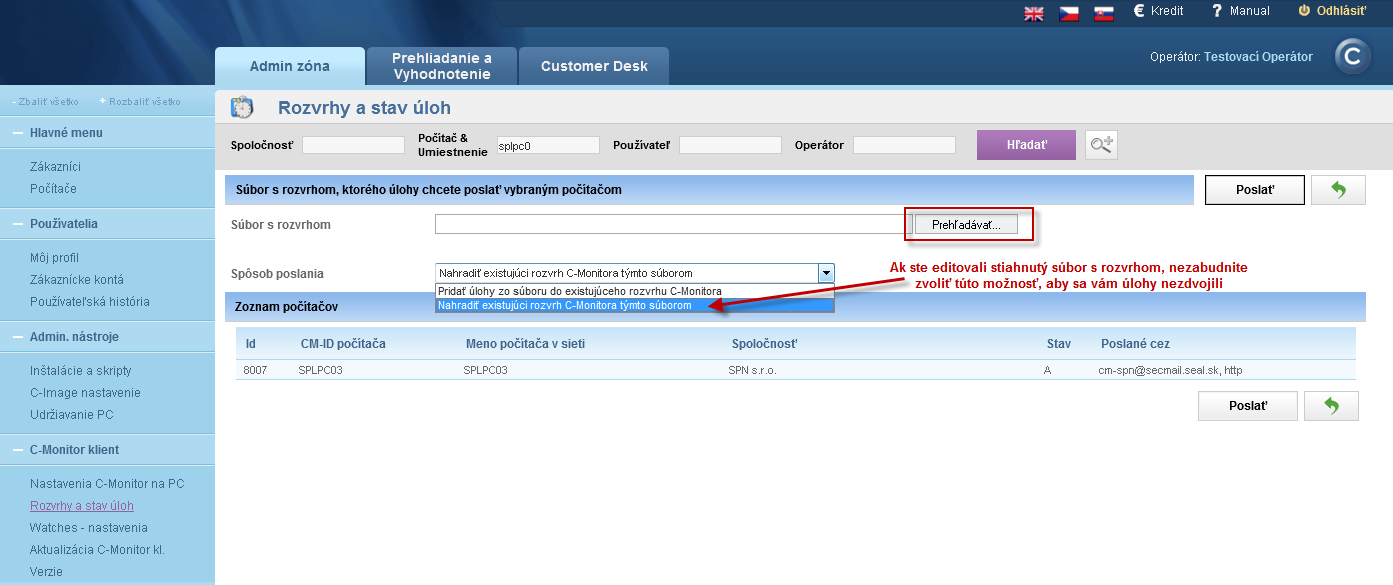
Task: Switch language to Slovak flag
Action: tap(1104, 13)
